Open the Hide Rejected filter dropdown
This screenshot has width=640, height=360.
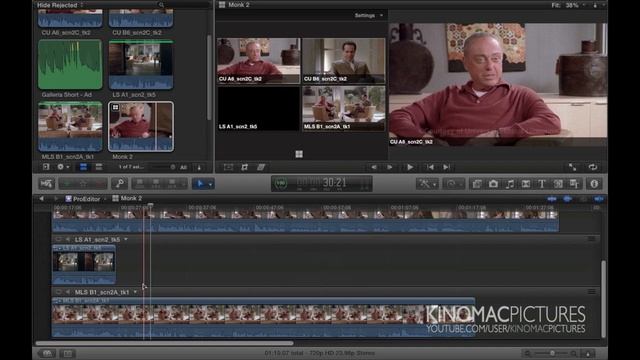click(60, 5)
